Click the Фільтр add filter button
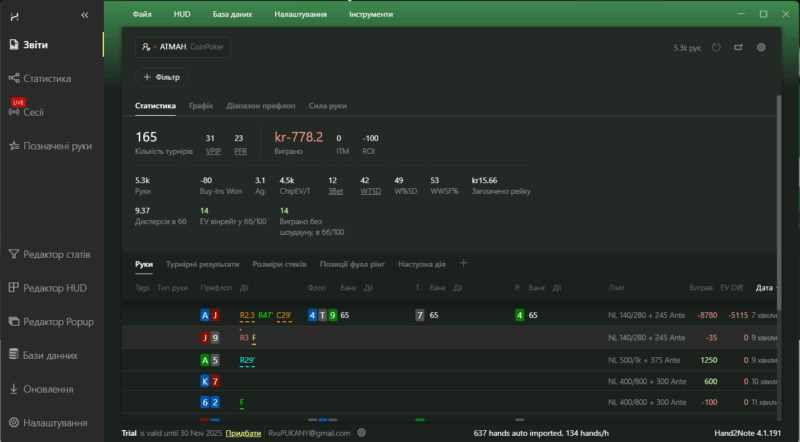 click(x=161, y=76)
